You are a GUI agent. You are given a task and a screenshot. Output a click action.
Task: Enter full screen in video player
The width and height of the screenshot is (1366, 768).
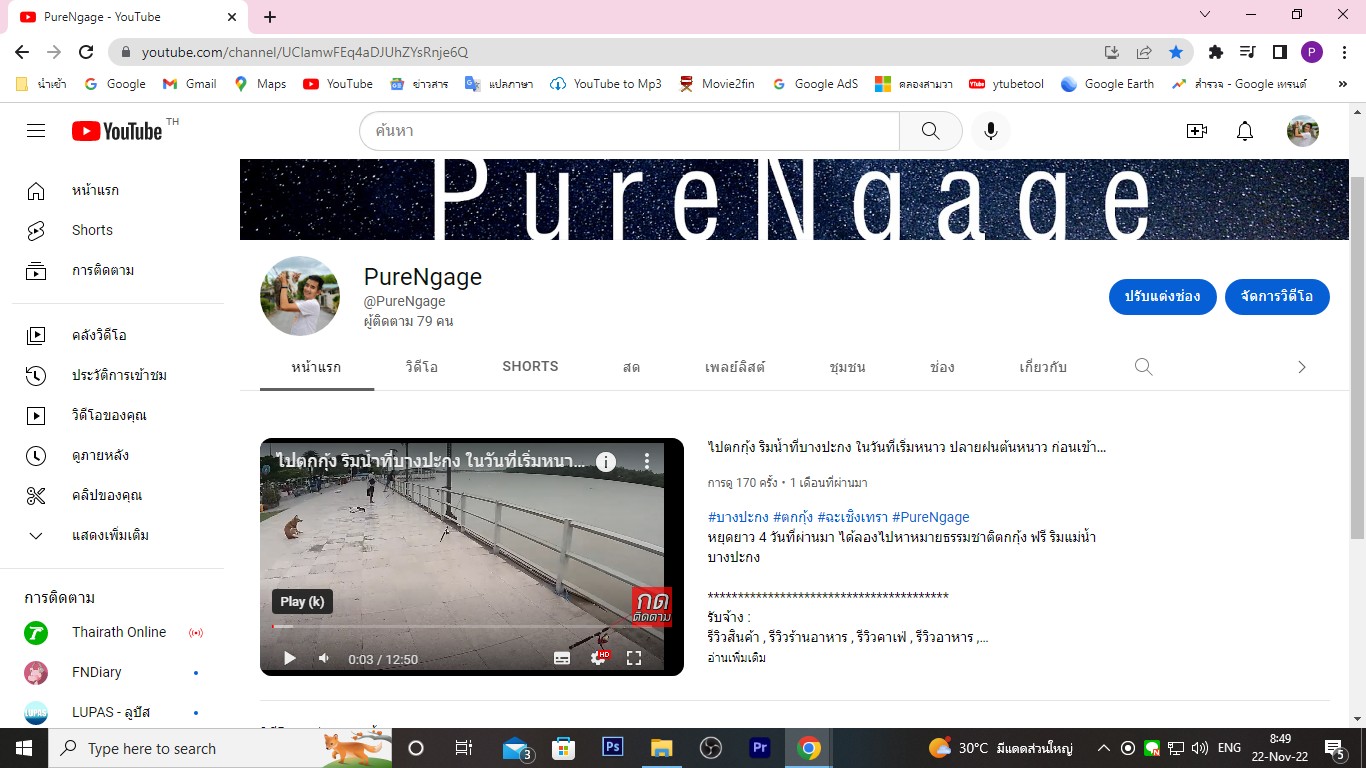point(634,658)
